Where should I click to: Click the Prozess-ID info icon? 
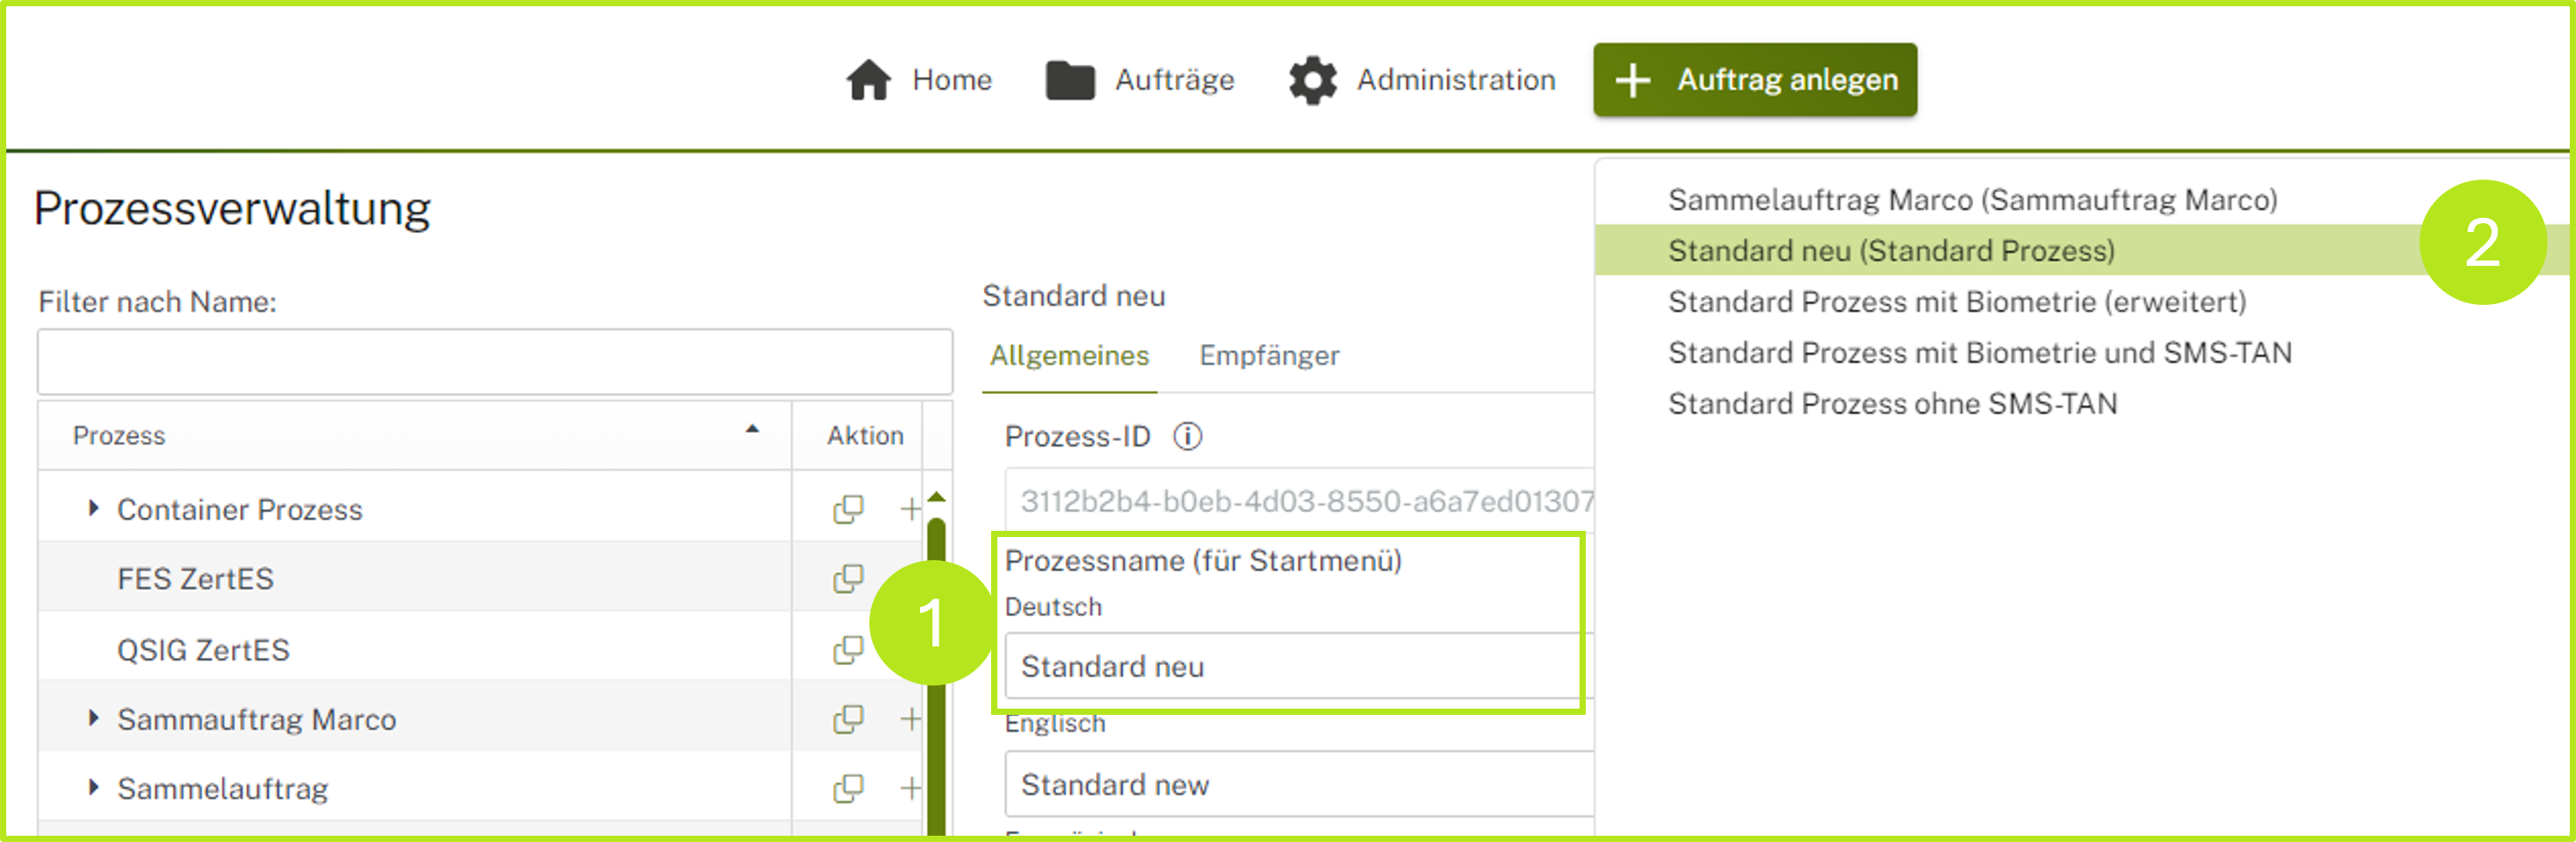click(x=1187, y=437)
